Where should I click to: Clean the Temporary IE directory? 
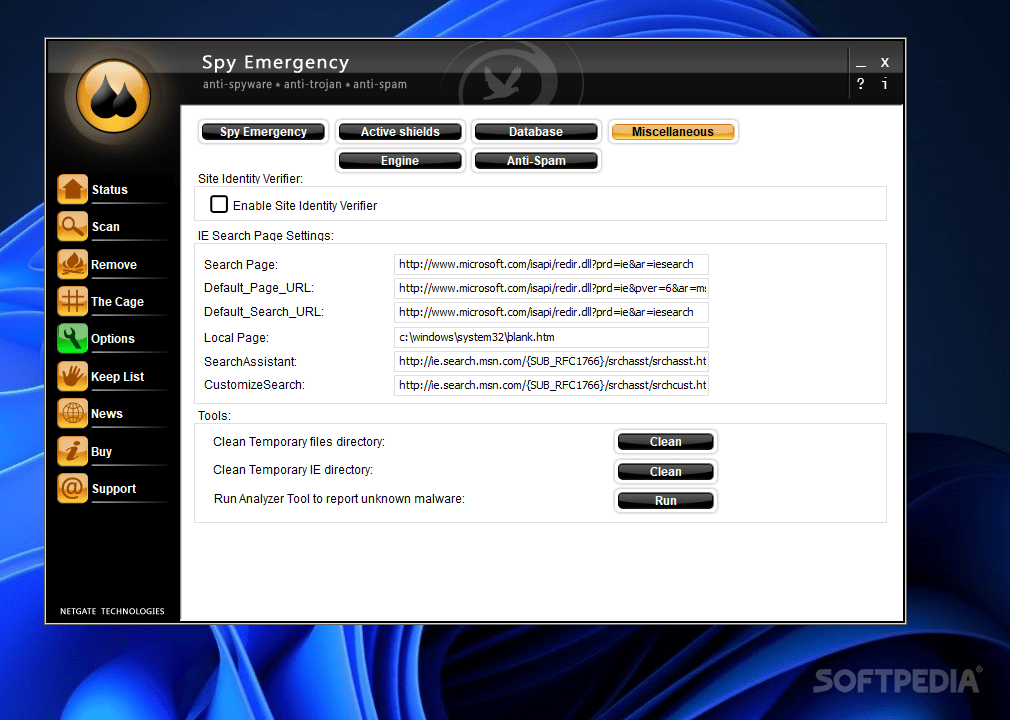pyautogui.click(x=665, y=471)
